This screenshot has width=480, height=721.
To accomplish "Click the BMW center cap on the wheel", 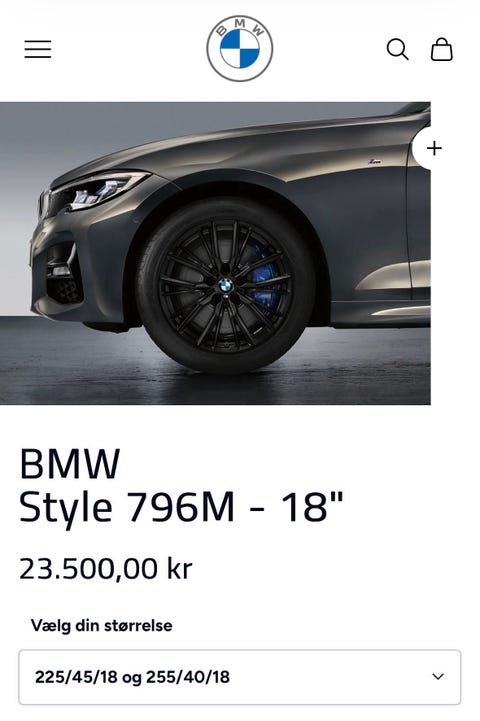I will (x=226, y=286).
